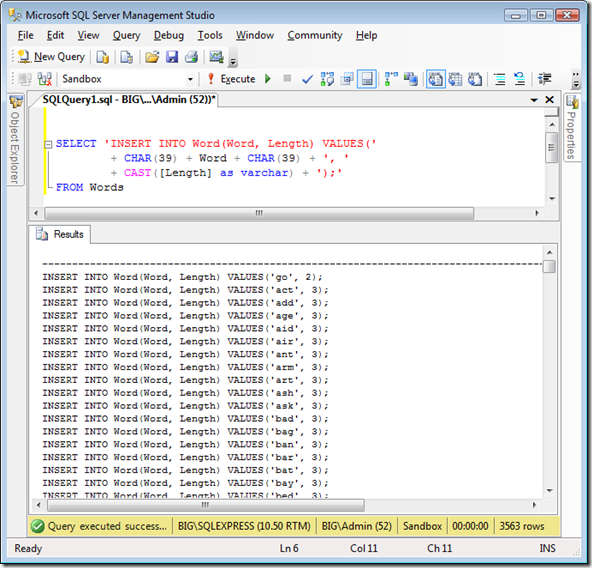This screenshot has width=592, height=568.
Task: Start debugging with the green arrow
Action: [268, 79]
